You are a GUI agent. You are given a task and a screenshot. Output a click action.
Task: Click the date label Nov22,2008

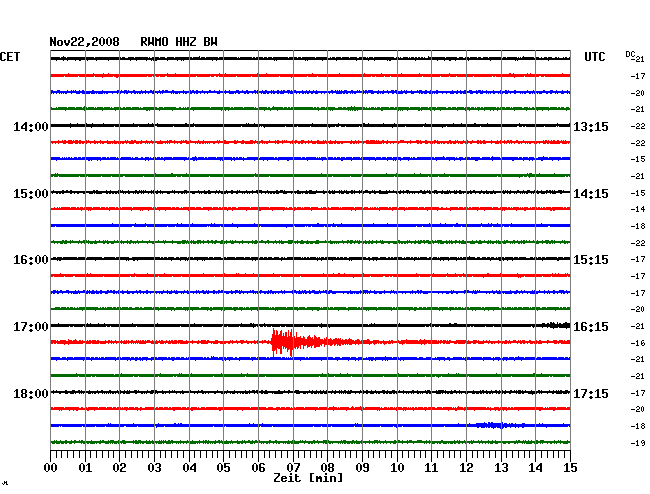[84, 42]
